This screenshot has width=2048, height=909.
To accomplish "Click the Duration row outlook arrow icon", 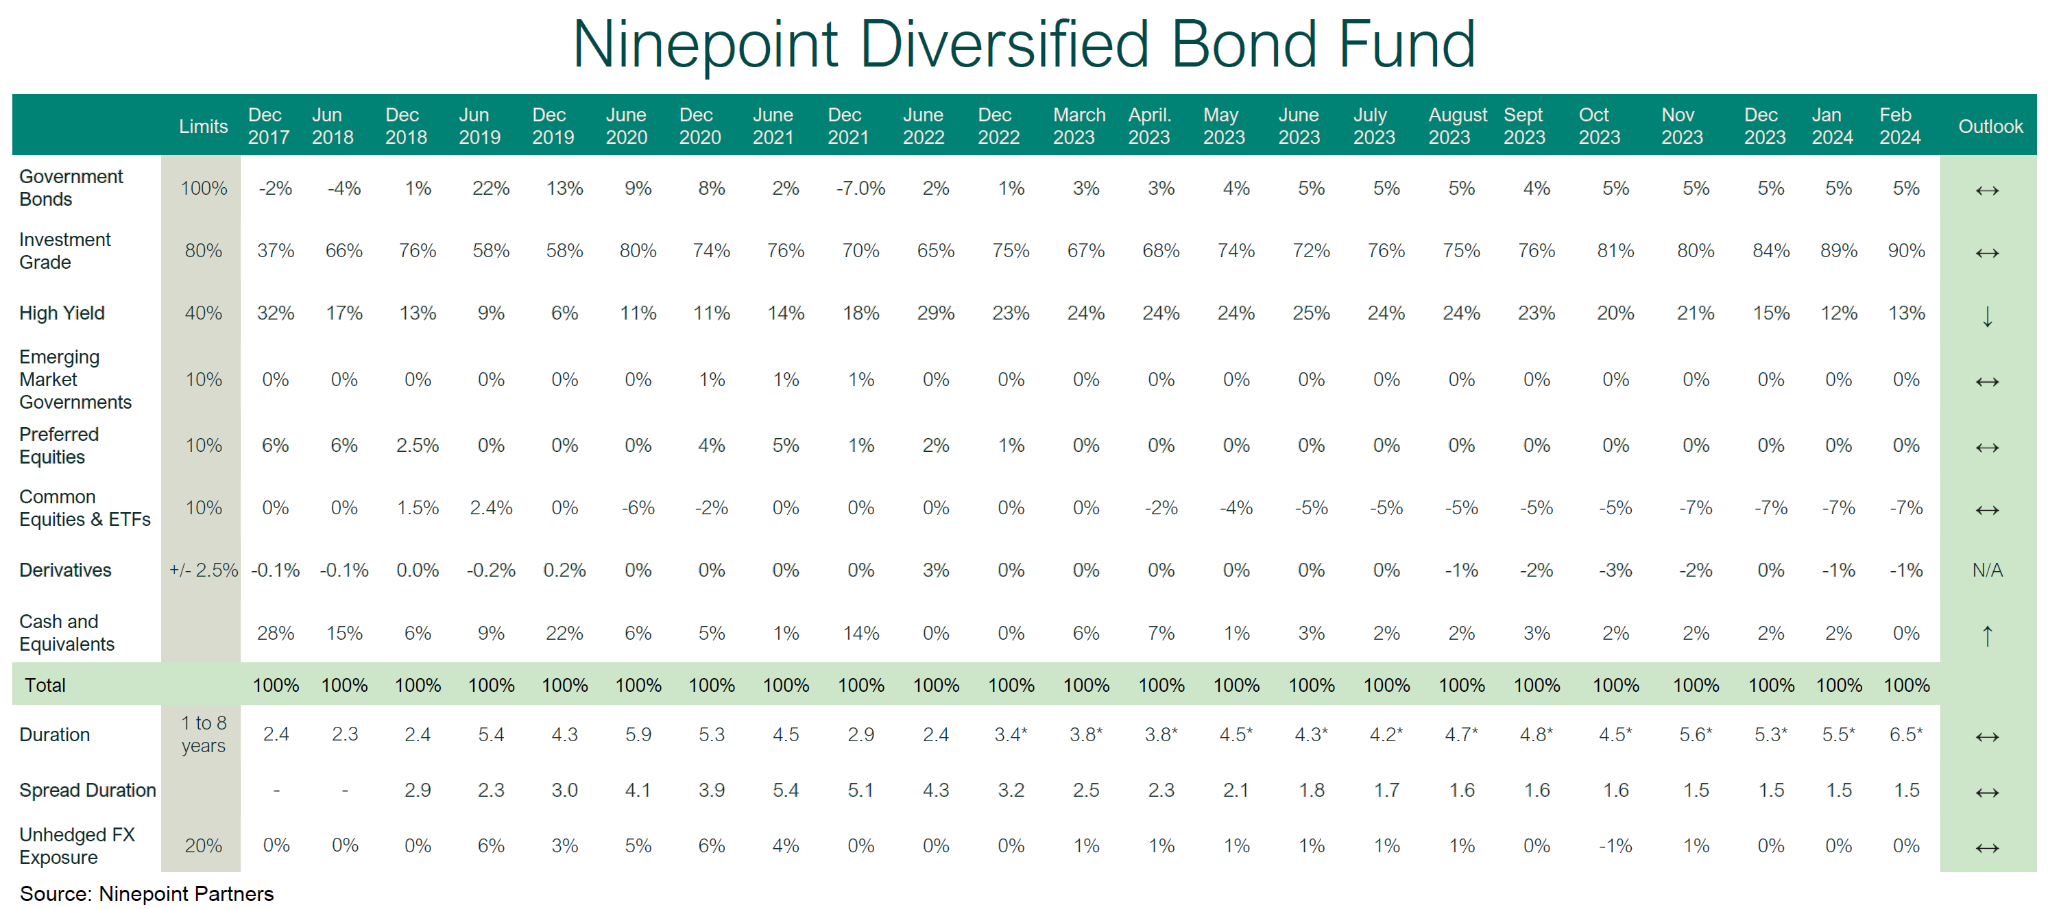I will [x=1987, y=737].
